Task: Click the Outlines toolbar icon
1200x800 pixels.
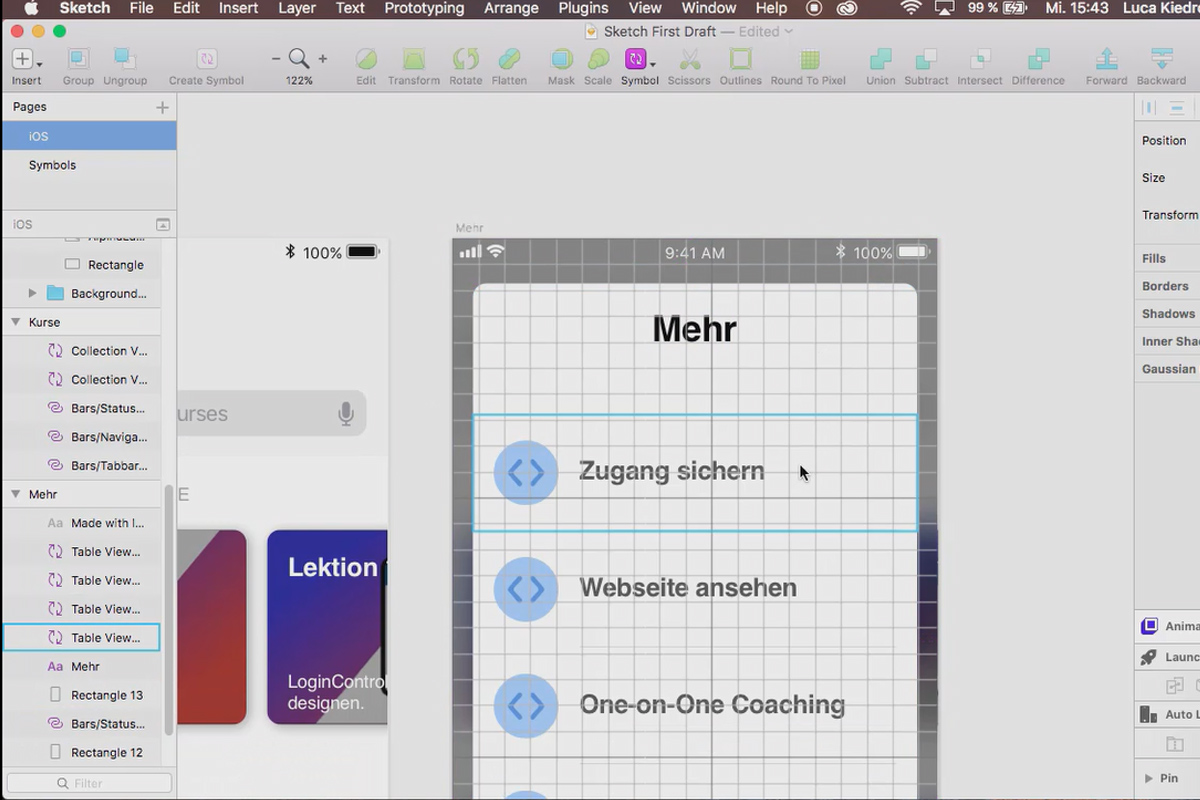Action: [740, 59]
